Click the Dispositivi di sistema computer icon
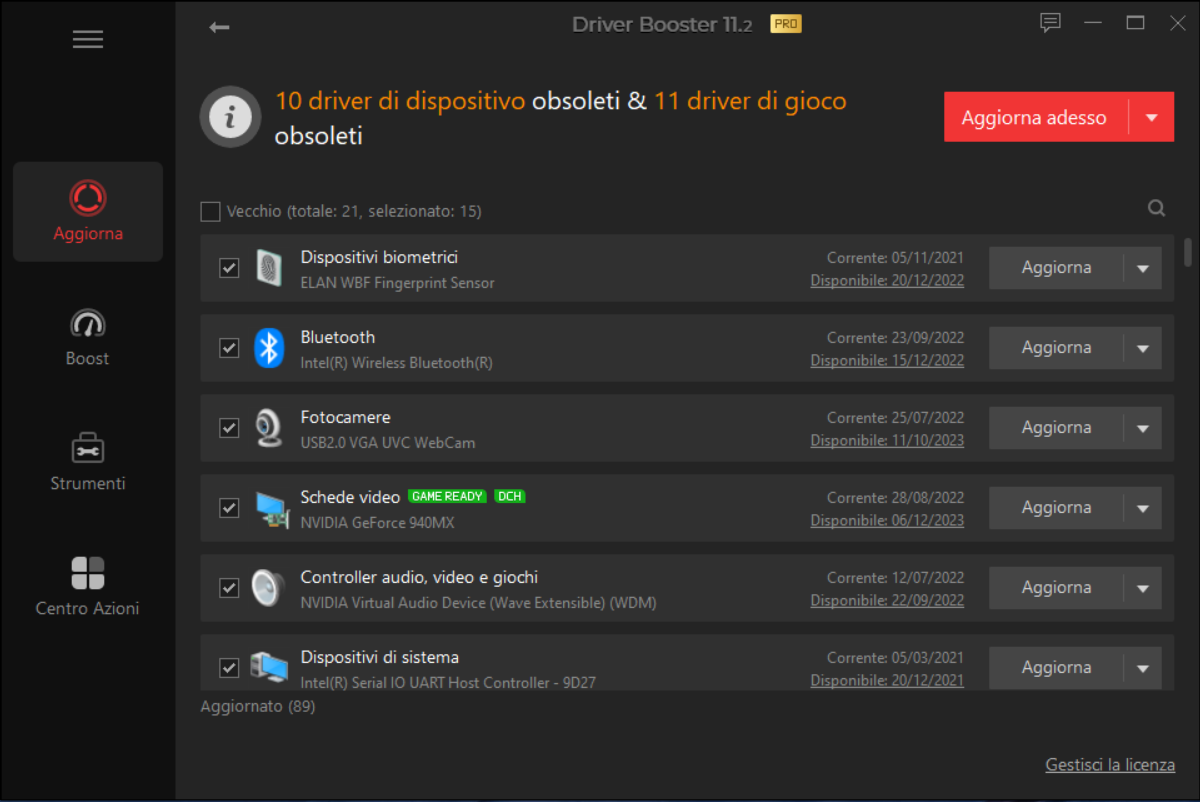This screenshot has height=802, width=1200. [268, 666]
